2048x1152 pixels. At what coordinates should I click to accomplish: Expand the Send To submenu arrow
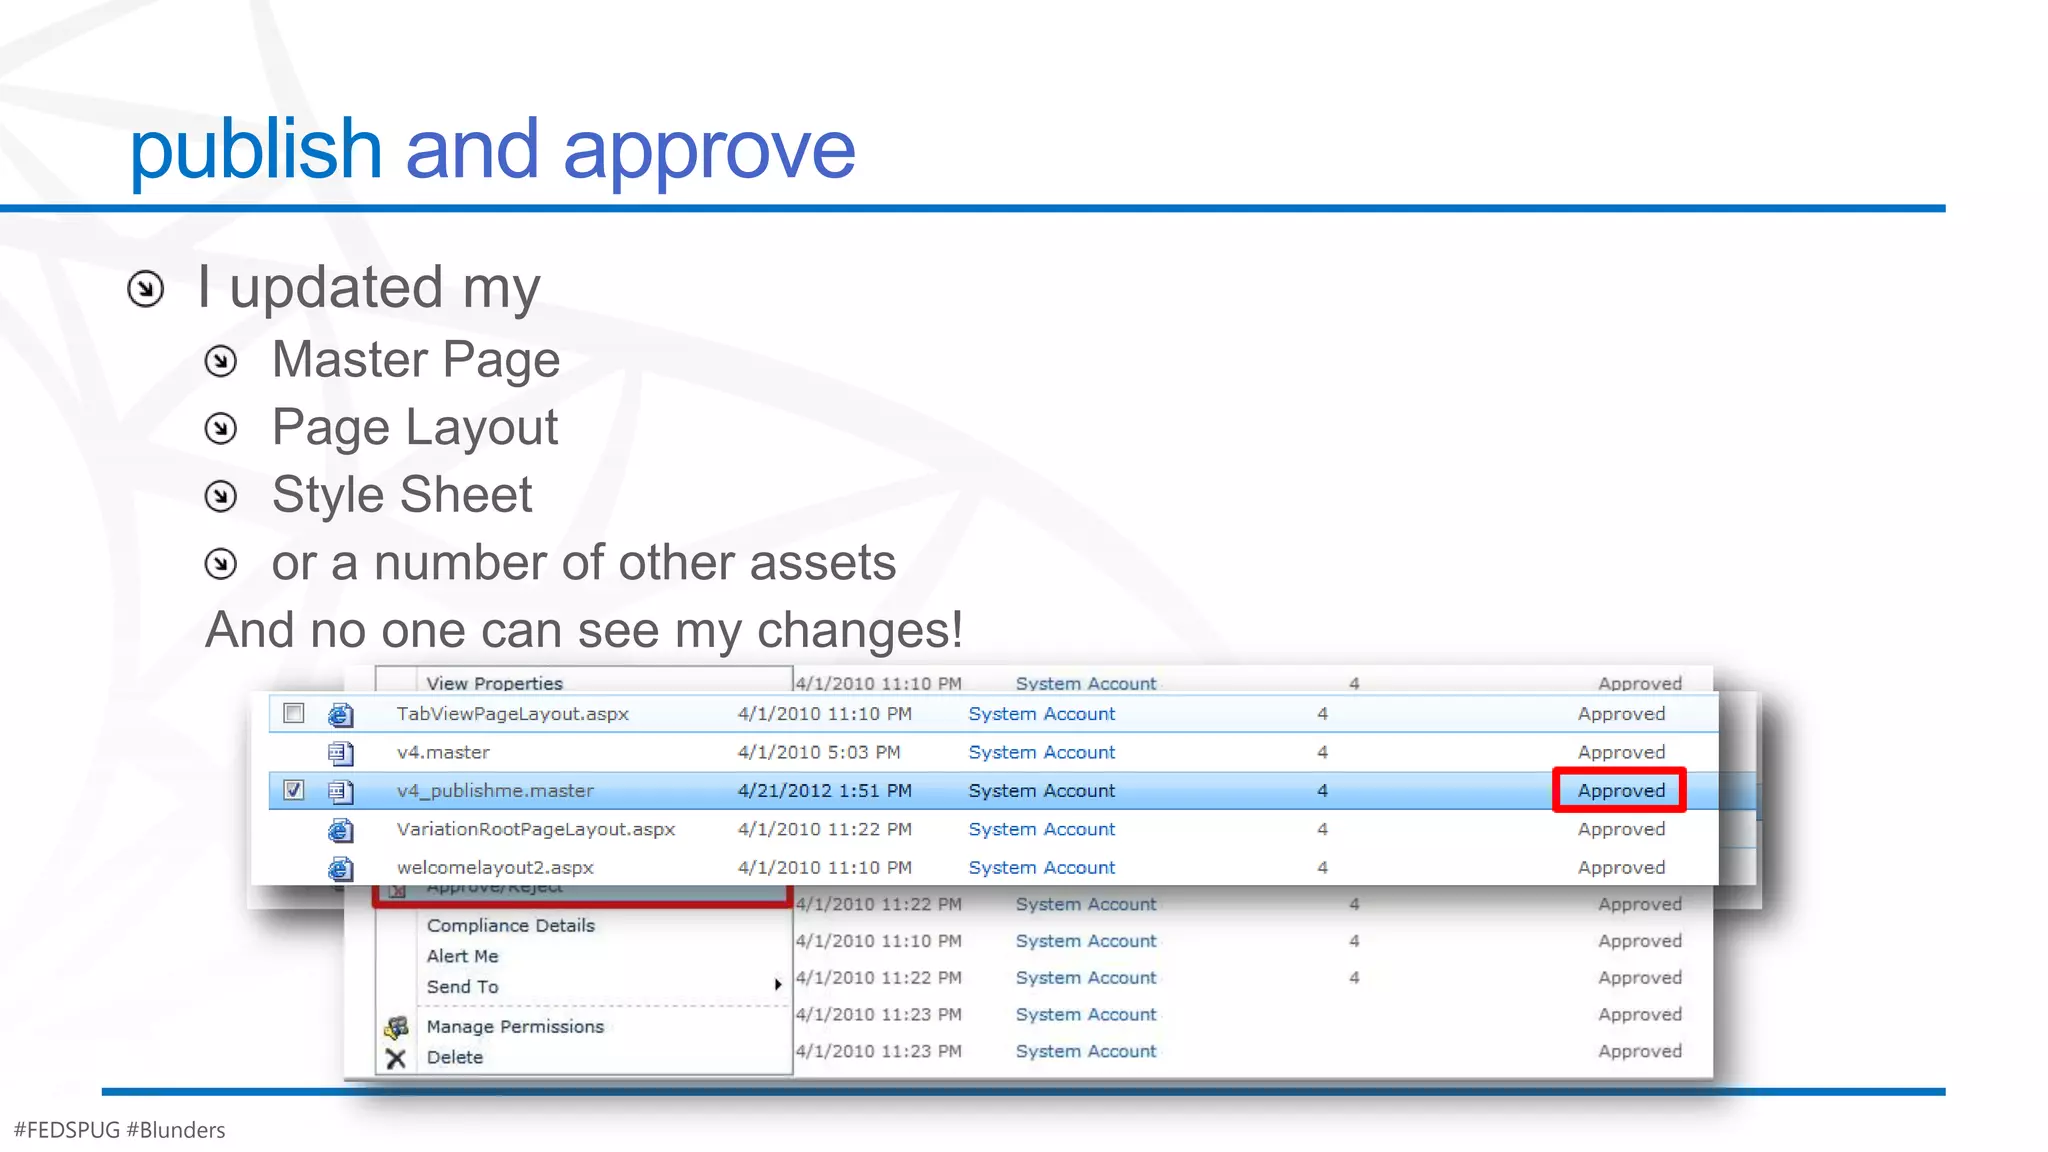click(x=777, y=985)
